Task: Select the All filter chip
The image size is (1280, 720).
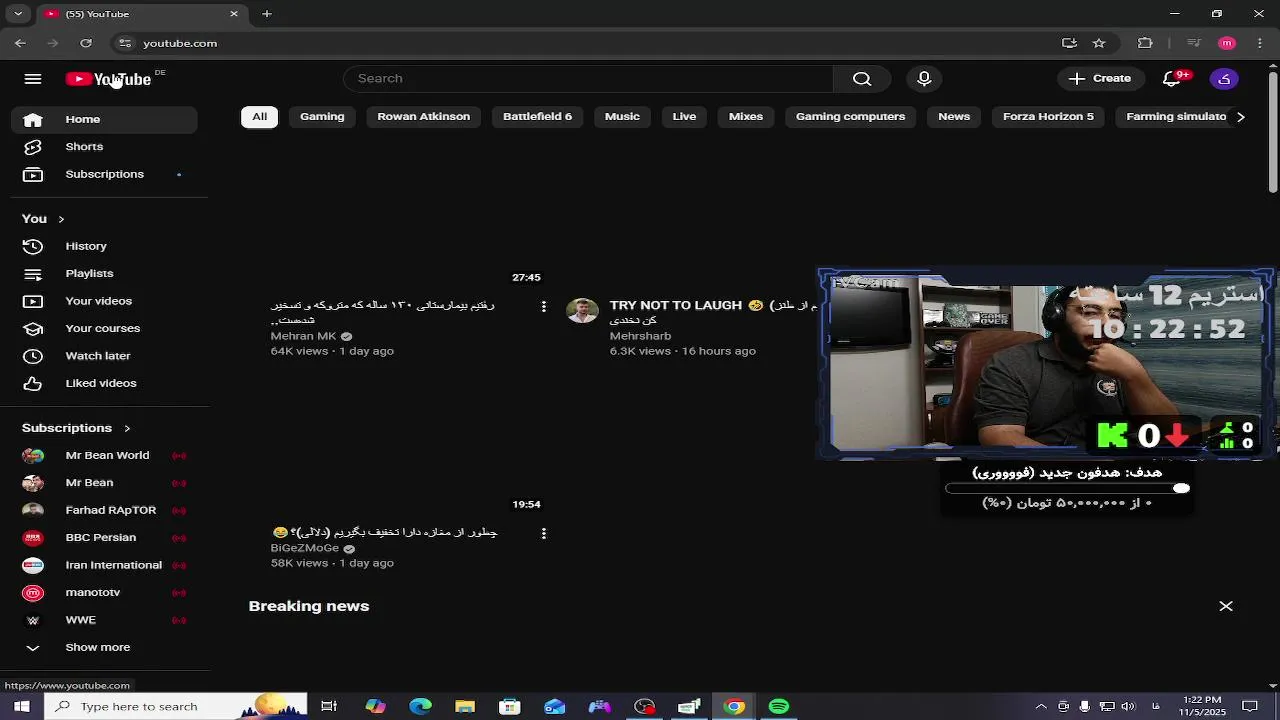Action: (x=259, y=117)
